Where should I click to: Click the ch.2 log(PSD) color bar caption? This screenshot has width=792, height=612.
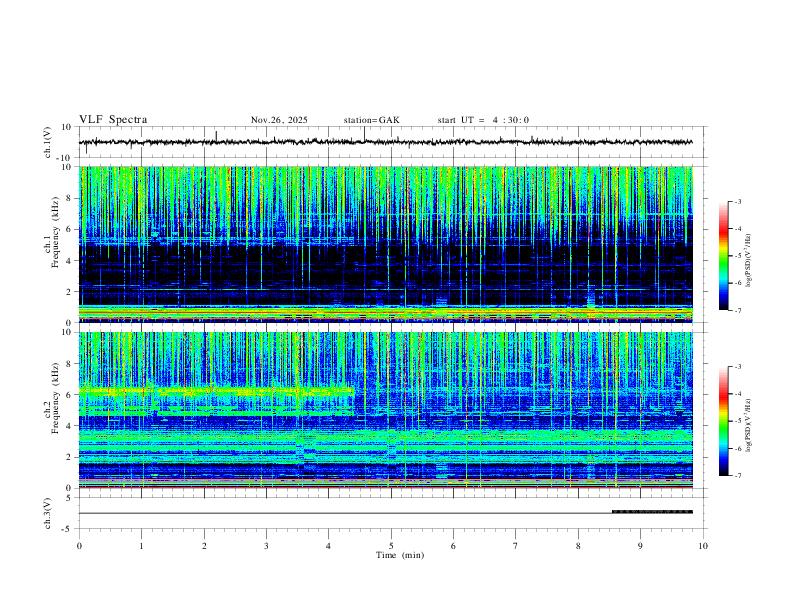point(748,425)
